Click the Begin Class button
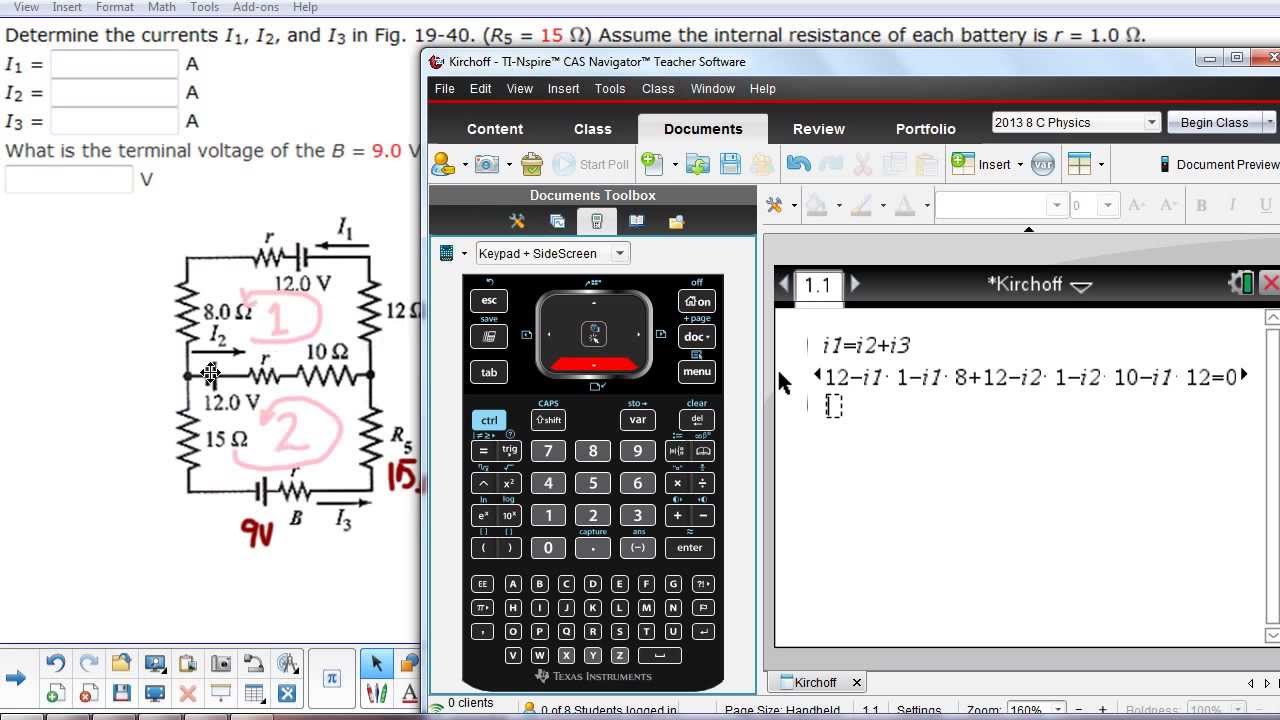Image resolution: width=1280 pixels, height=720 pixels. tap(1214, 122)
